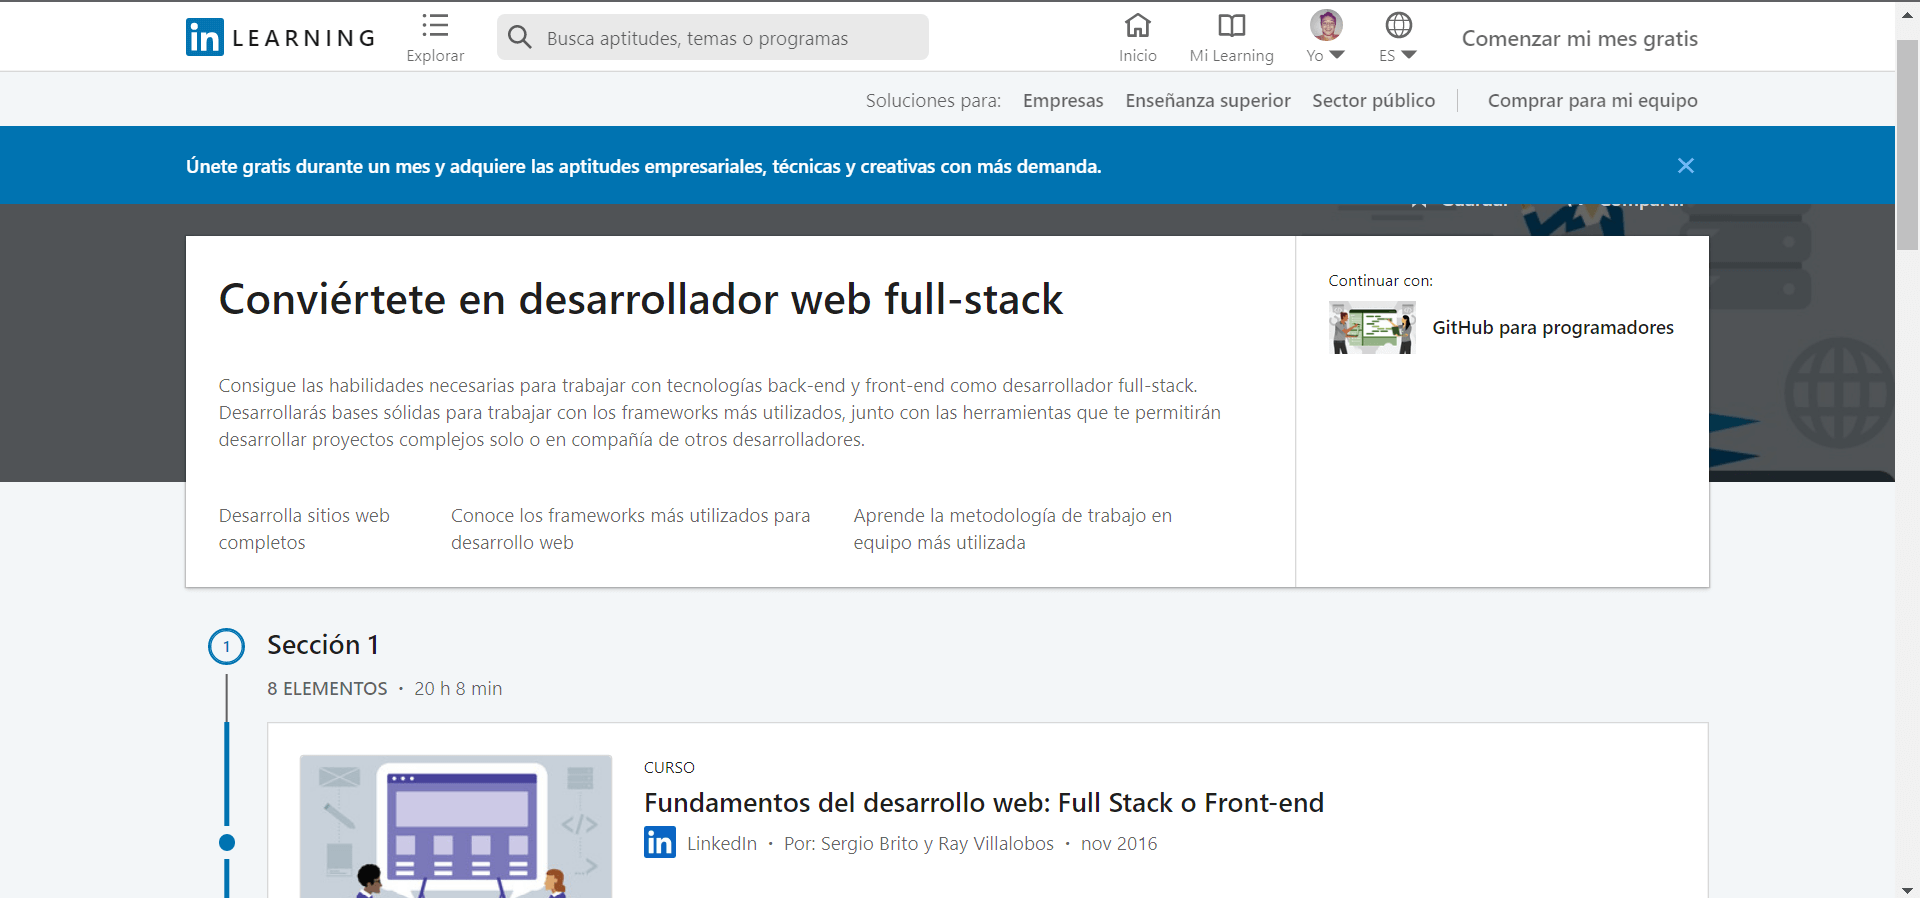The image size is (1920, 898).
Task: Click the Sección 1 circle marker
Action: (226, 646)
